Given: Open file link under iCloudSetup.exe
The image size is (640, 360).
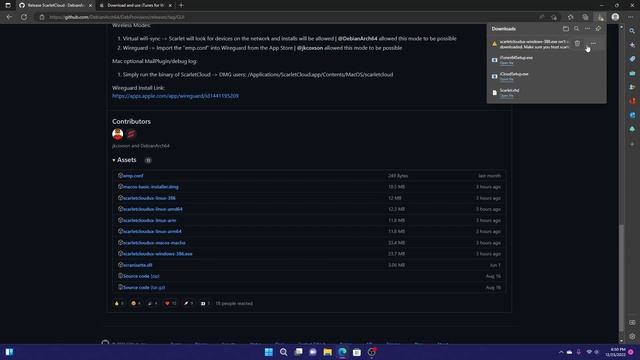Looking at the screenshot, I should coord(507,79).
